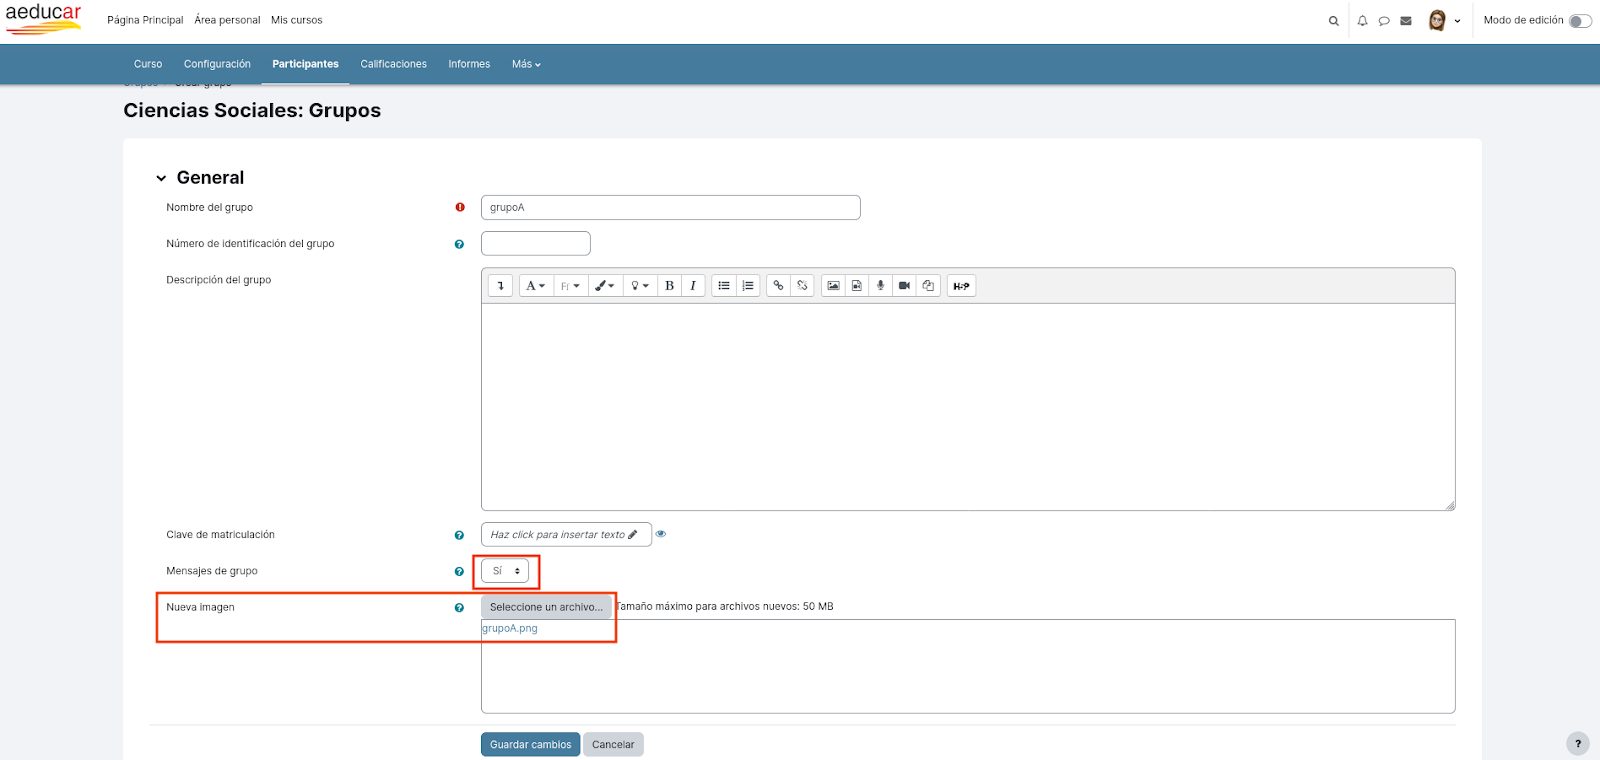Insert an image into the description
This screenshot has height=760, width=1600.
click(x=833, y=286)
